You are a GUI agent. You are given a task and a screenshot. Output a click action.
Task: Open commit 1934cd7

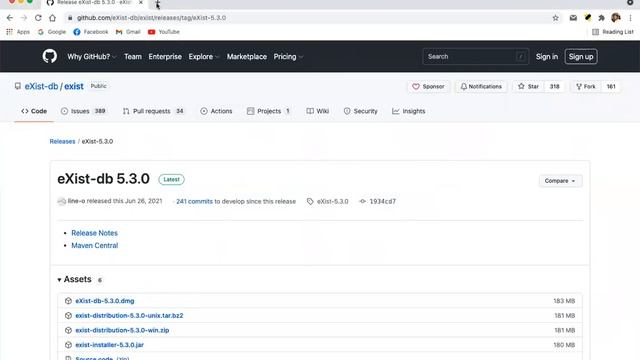pos(378,201)
